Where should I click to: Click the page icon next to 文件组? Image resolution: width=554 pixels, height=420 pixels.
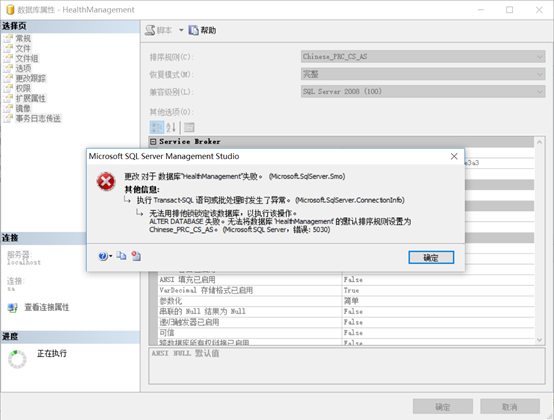[x=8, y=58]
